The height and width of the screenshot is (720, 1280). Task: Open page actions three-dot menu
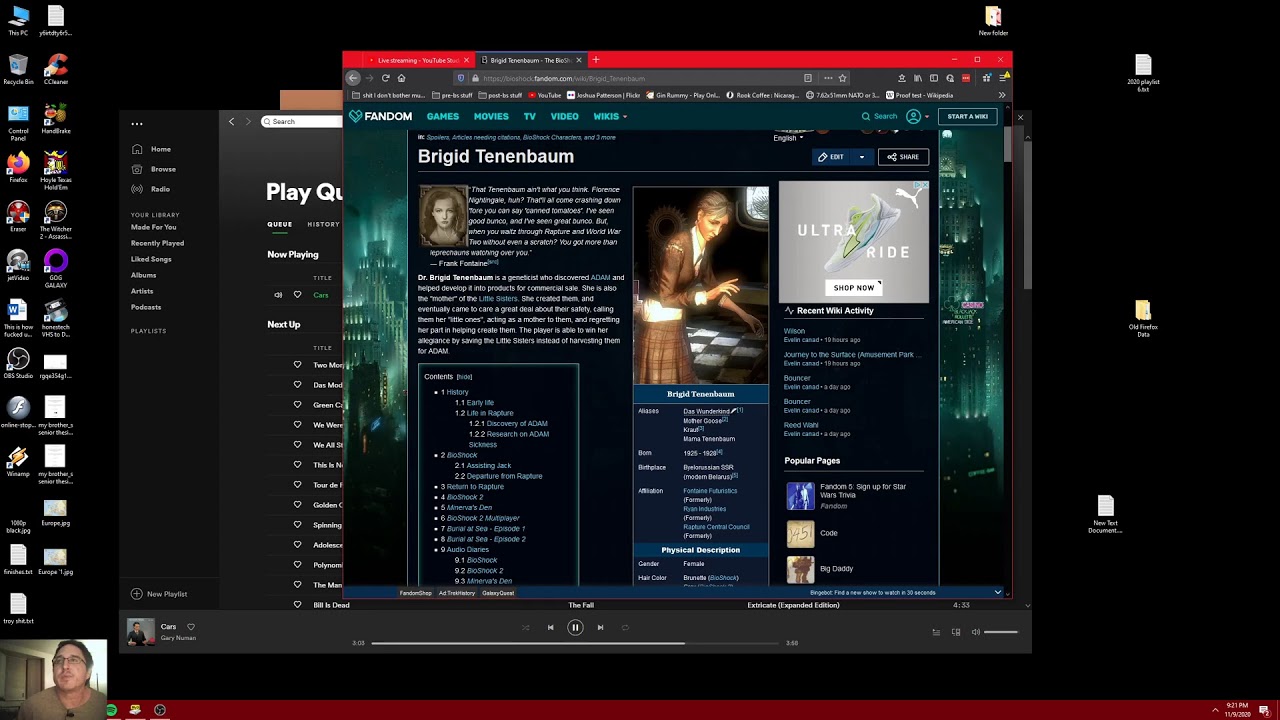pos(827,78)
